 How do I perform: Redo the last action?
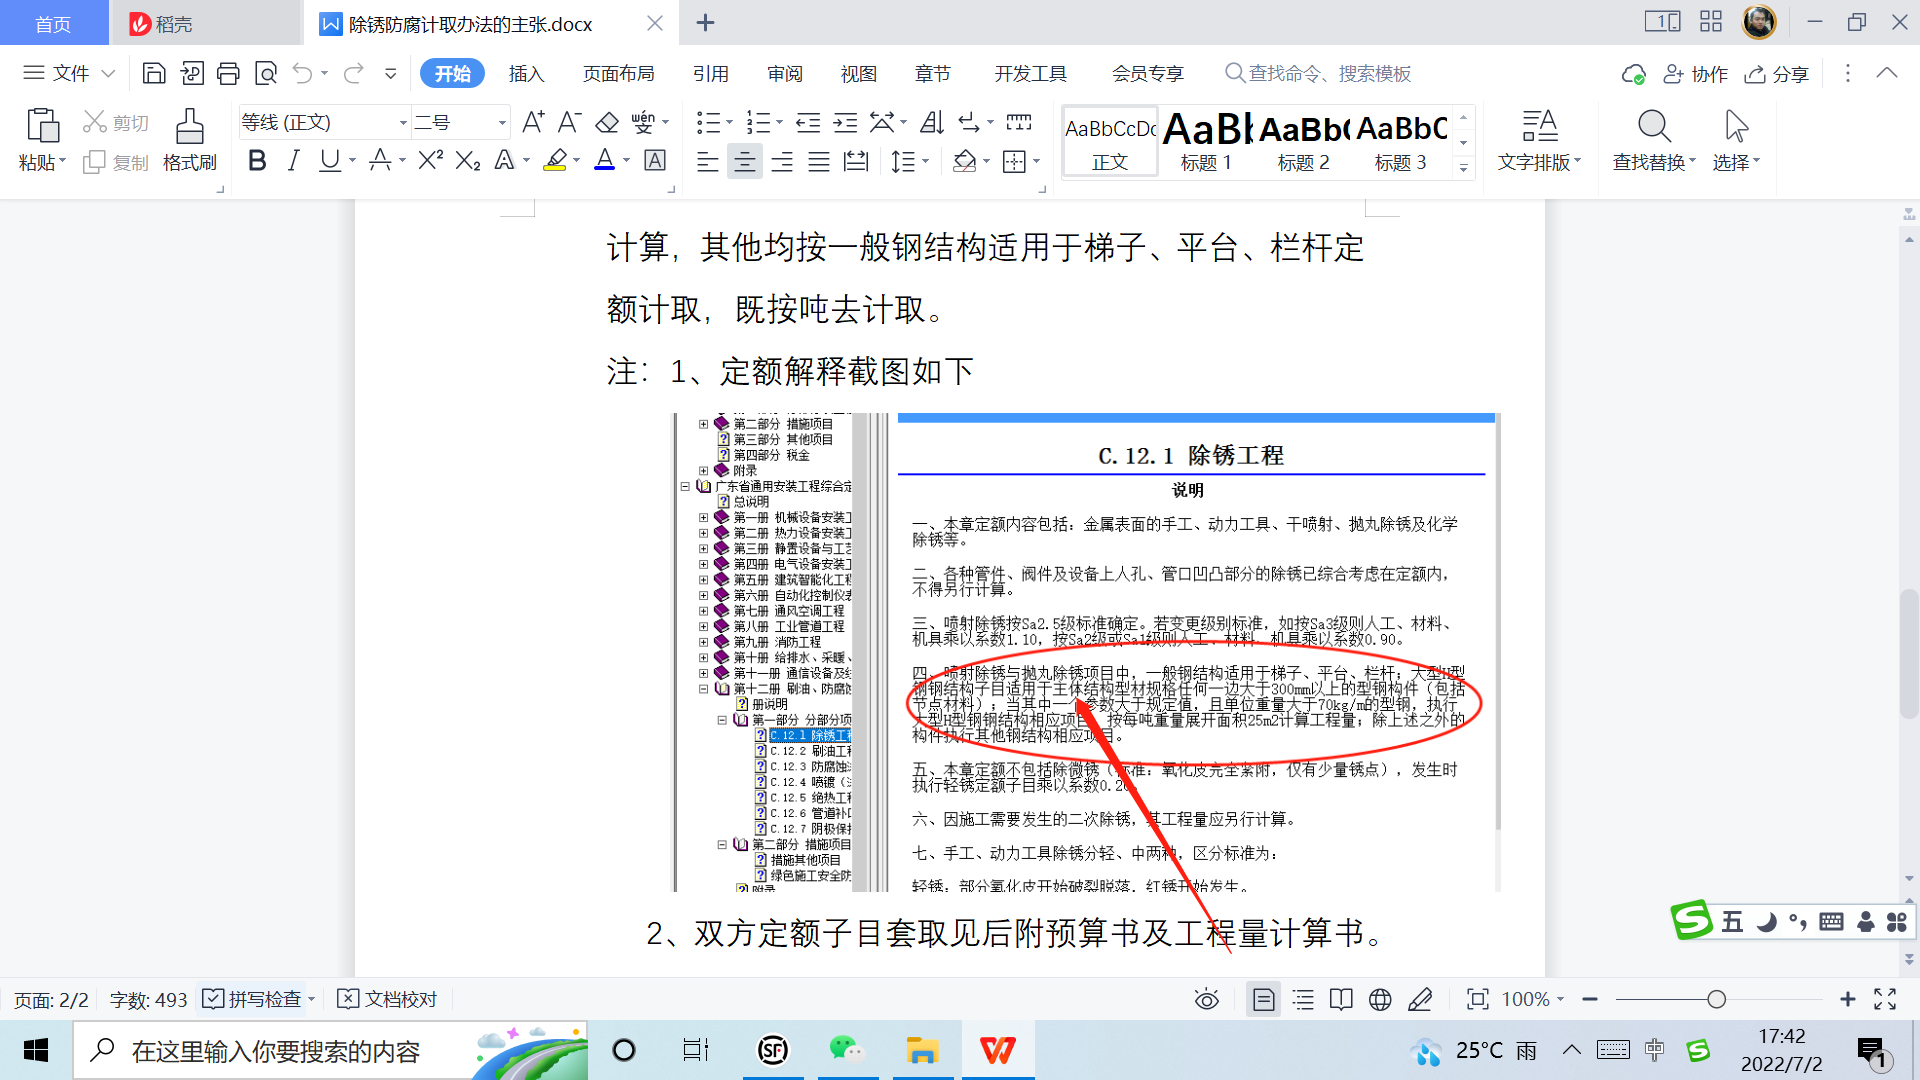pyautogui.click(x=353, y=73)
